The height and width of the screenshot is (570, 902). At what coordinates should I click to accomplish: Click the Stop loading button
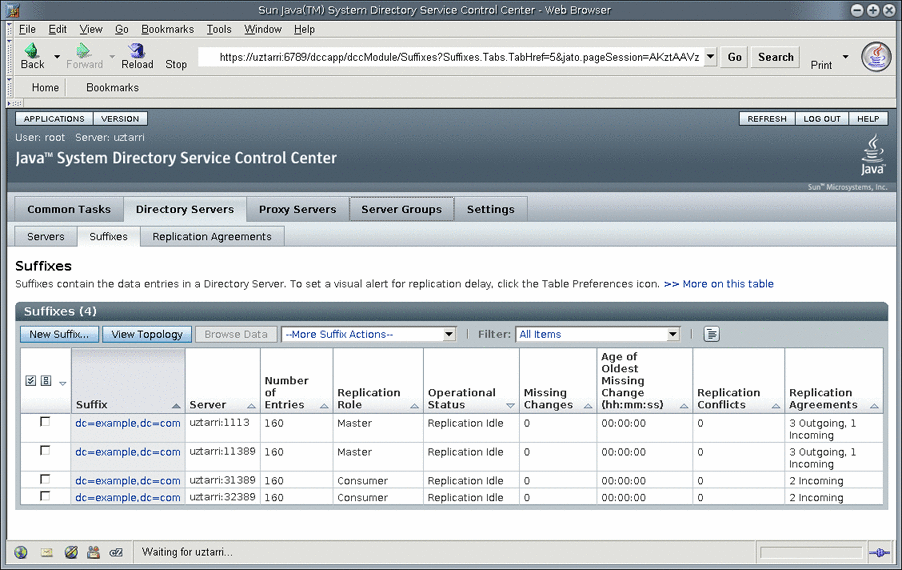[x=176, y=64]
